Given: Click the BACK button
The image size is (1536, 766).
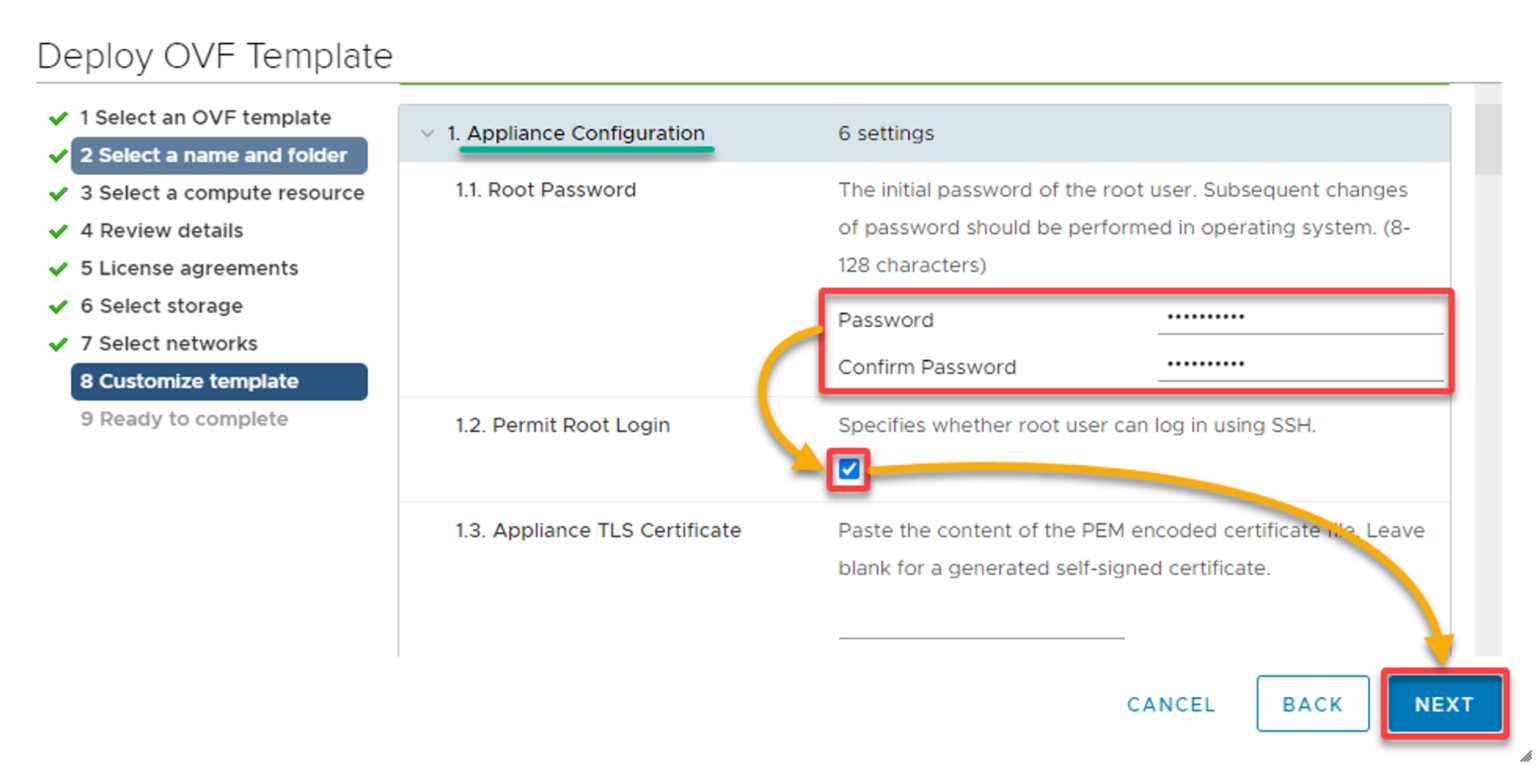Looking at the screenshot, I should click(1312, 704).
